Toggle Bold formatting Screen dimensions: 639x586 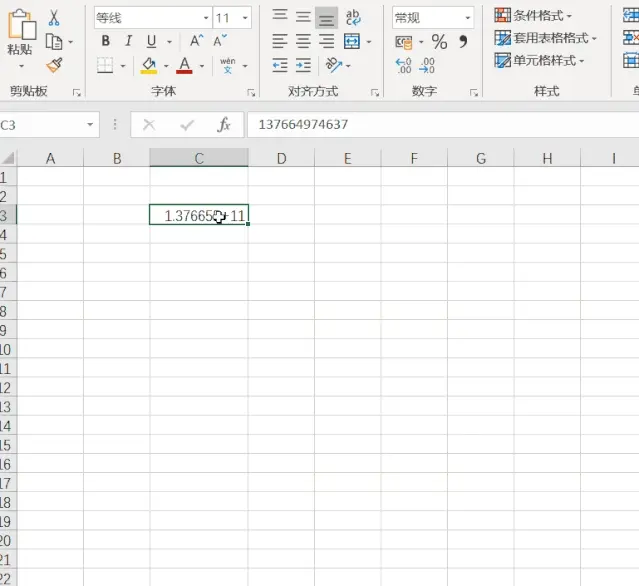(x=106, y=41)
